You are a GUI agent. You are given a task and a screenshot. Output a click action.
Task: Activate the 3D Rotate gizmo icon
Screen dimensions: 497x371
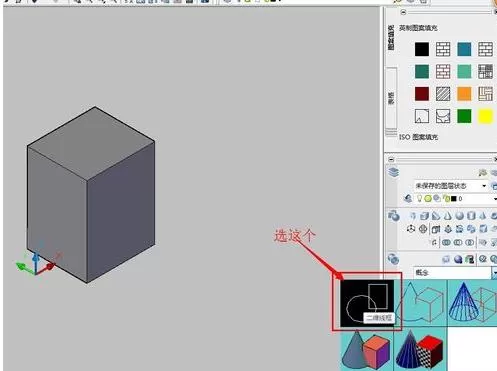(423, 229)
